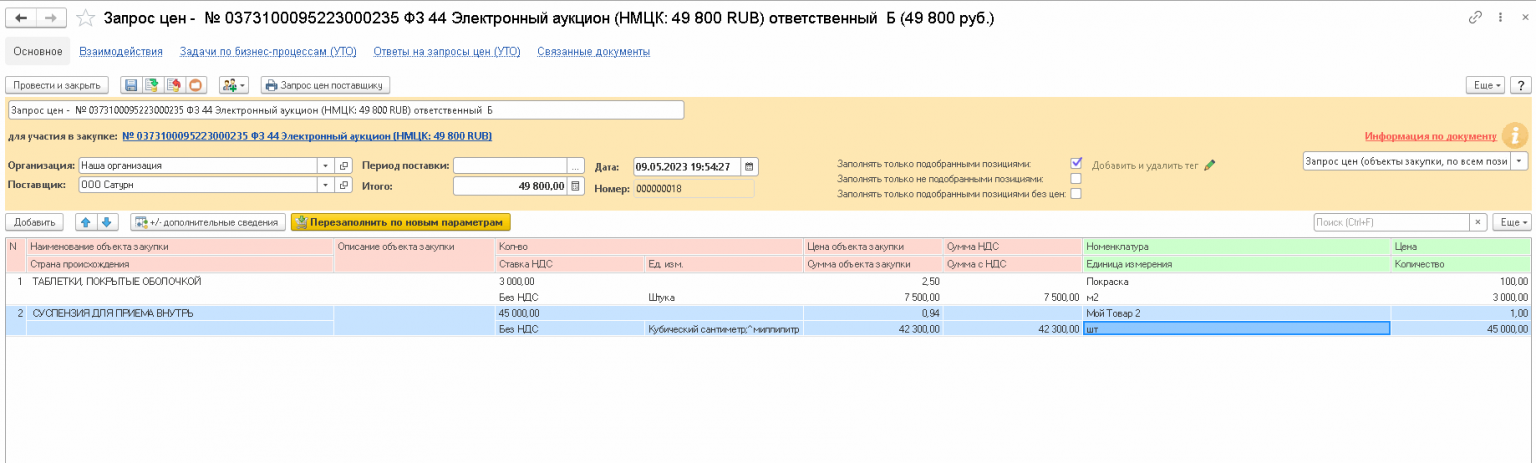Enable 'Заполнять только не подобранными позициями'
The height and width of the screenshot is (463, 1536).
1076,178
